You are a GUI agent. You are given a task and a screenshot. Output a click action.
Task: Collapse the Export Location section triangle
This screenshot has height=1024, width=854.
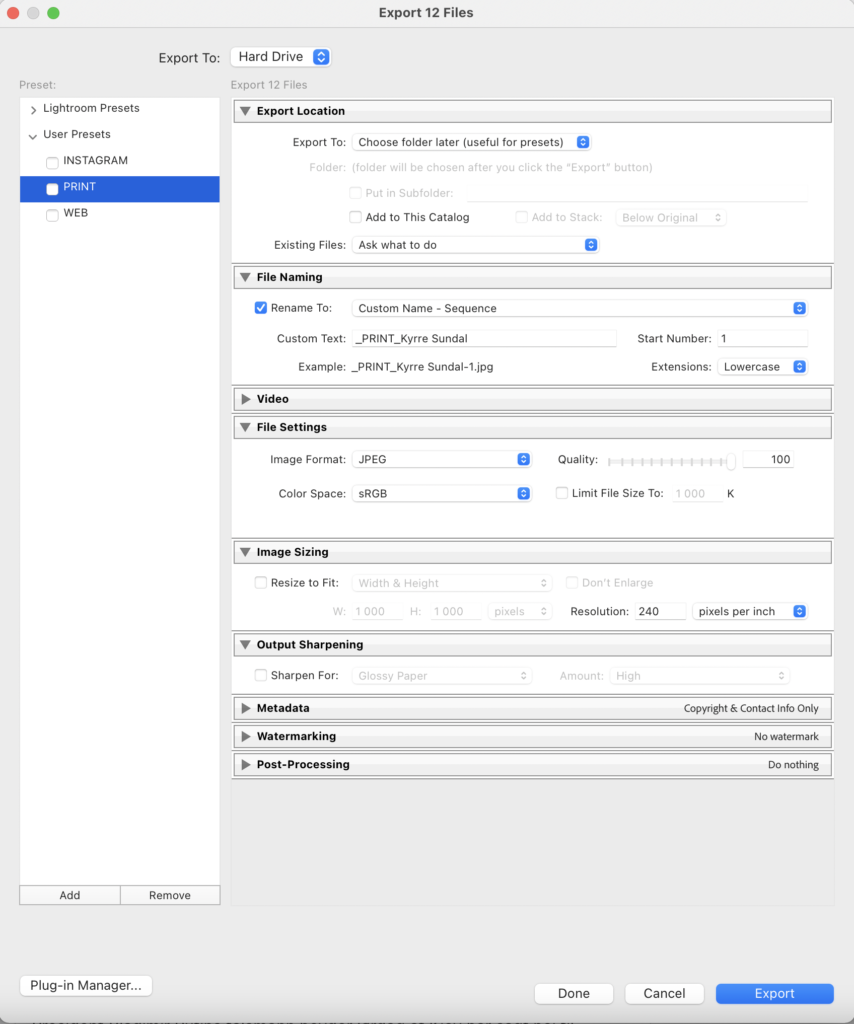[x=245, y=111]
